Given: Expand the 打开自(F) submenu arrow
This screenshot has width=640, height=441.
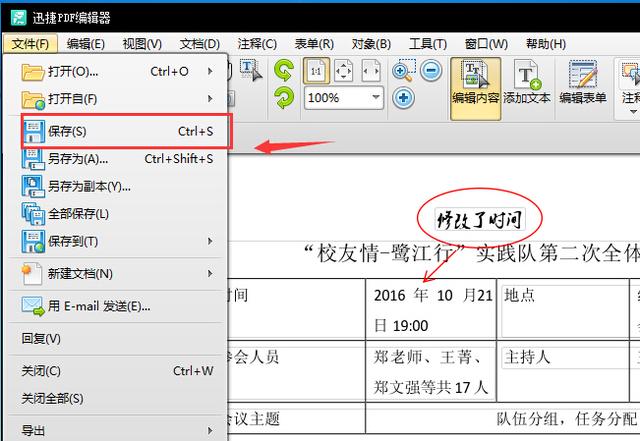Looking at the screenshot, I should pos(210,99).
